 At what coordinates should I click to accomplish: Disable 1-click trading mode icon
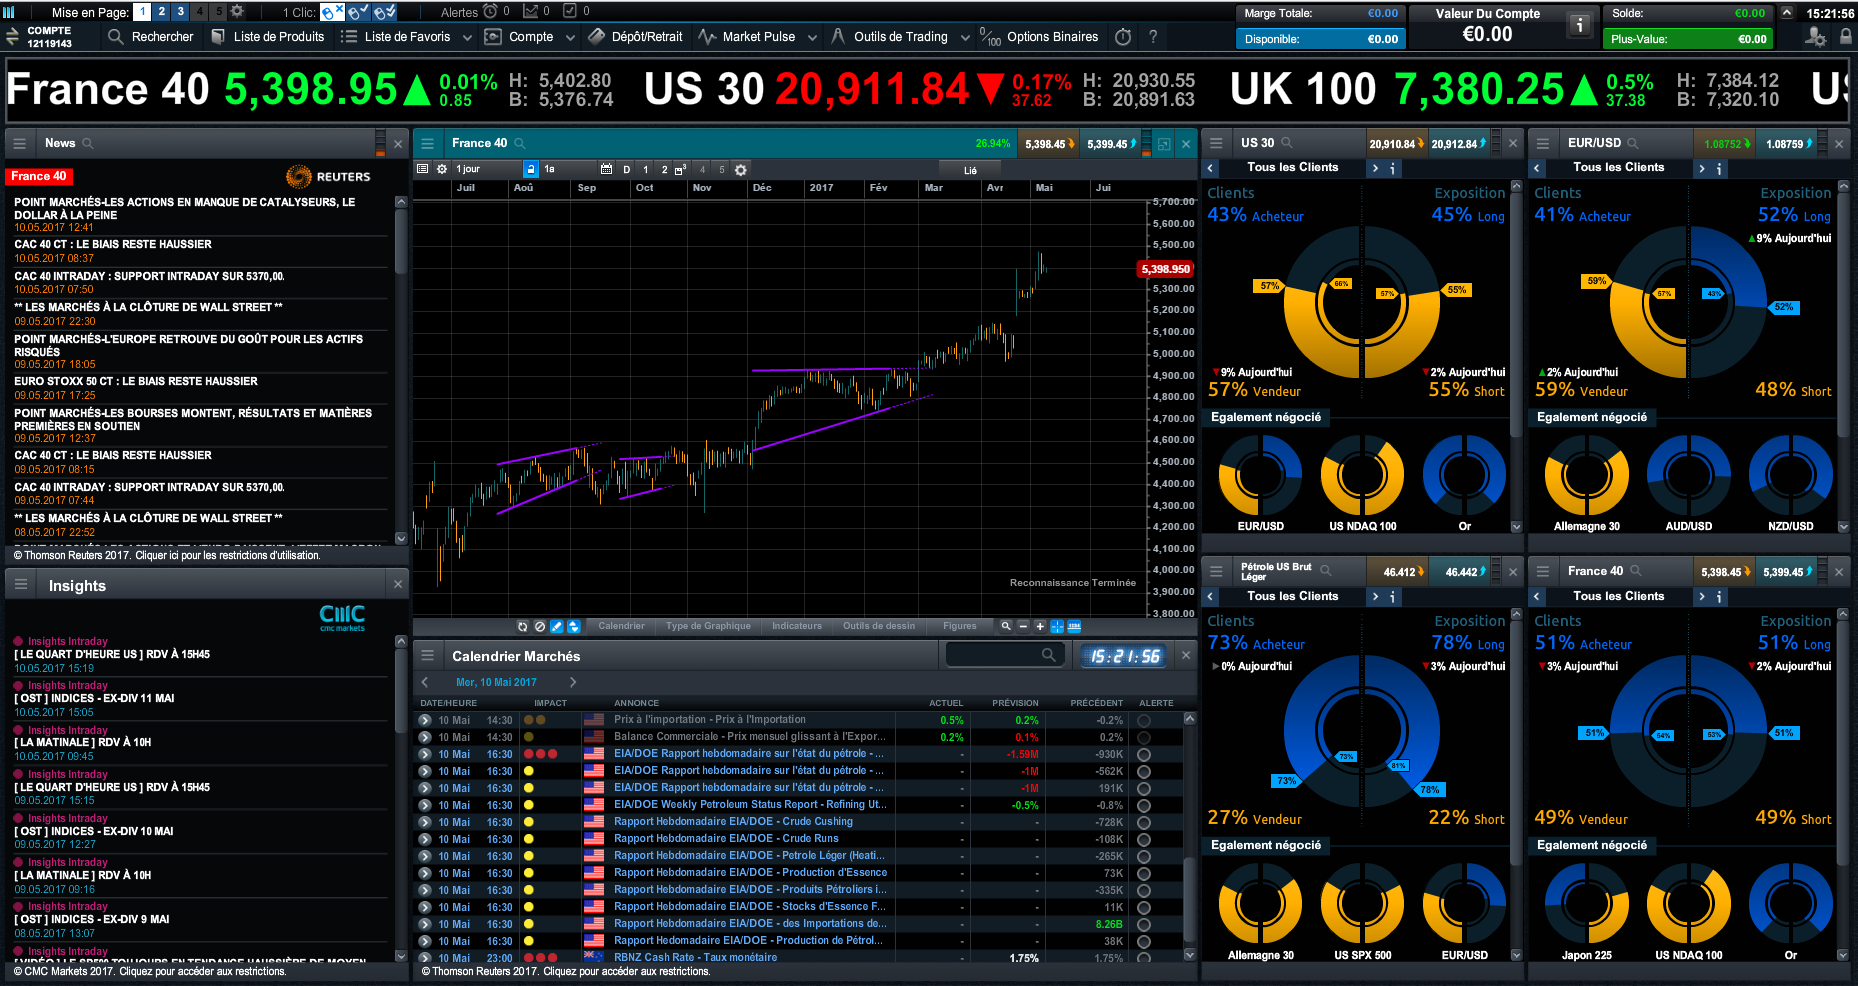pos(332,12)
